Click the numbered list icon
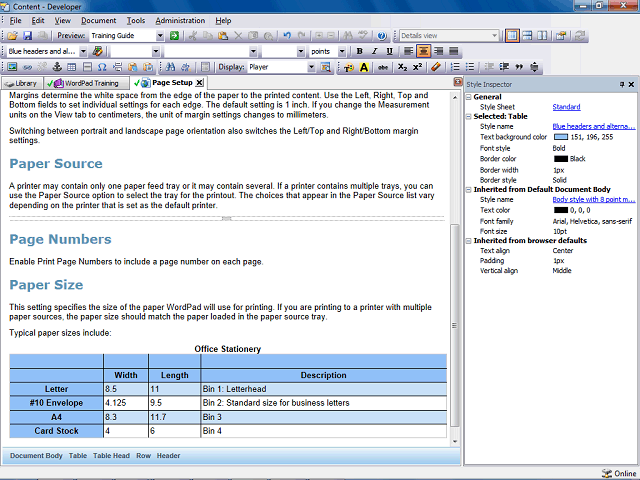The width and height of the screenshot is (640, 480). (x=455, y=67)
